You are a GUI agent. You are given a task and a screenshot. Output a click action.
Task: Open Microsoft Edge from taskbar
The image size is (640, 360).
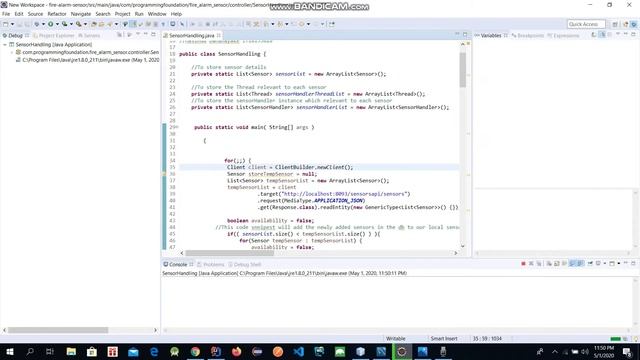(154, 351)
